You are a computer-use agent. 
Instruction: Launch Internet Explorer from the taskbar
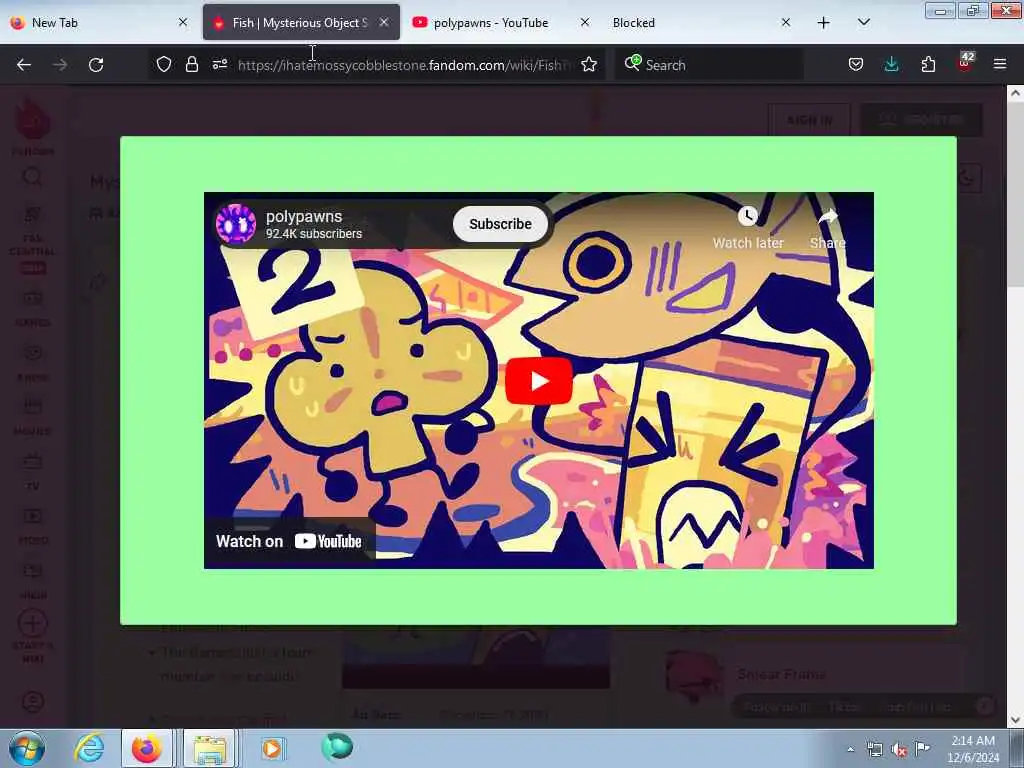[89, 748]
